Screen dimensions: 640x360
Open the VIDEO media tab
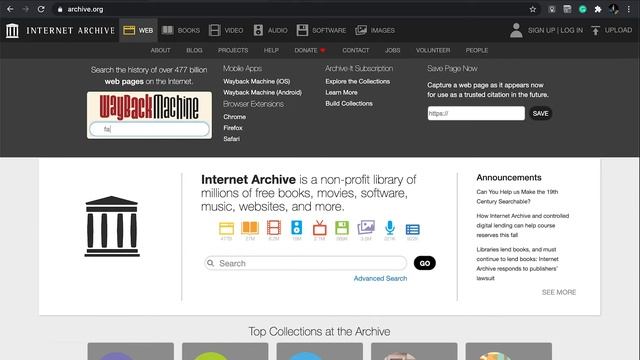tap(226, 30)
